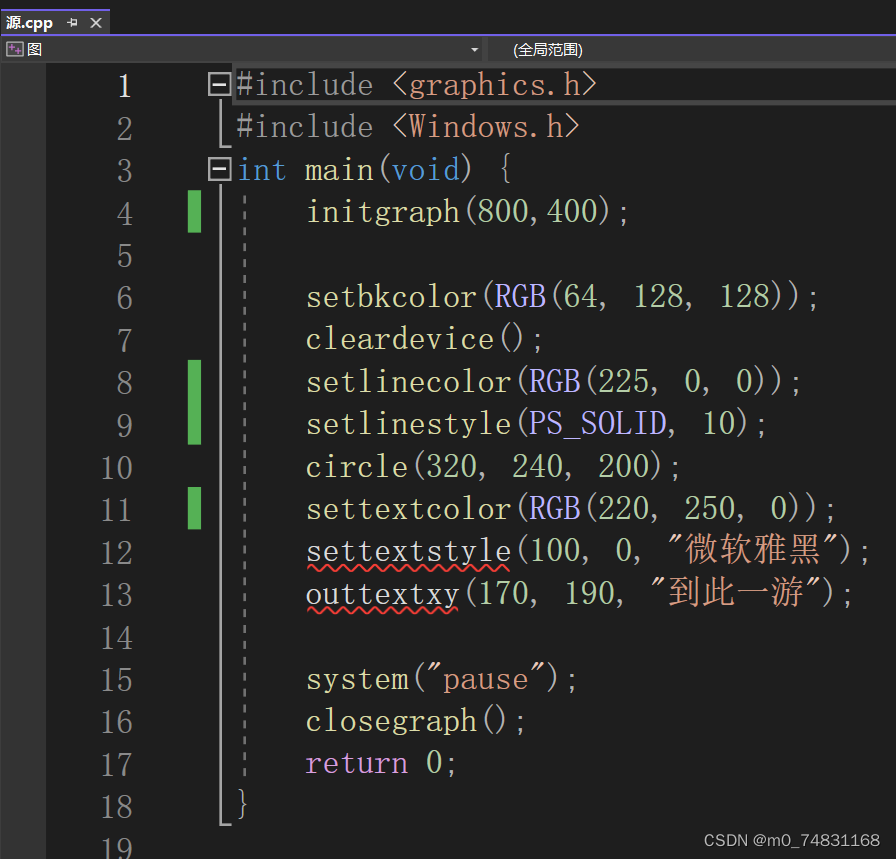Click the green change marker at line 4
896x859 pixels.
(x=194, y=211)
